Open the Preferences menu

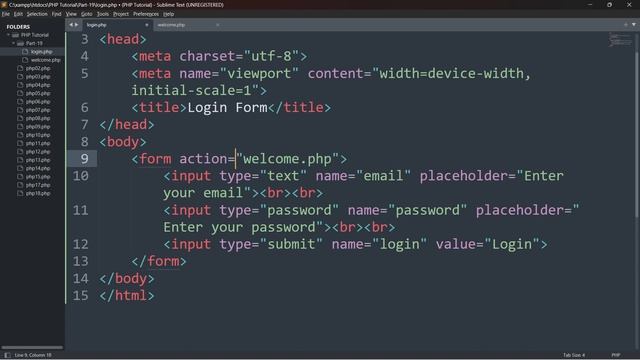[x=146, y=14]
